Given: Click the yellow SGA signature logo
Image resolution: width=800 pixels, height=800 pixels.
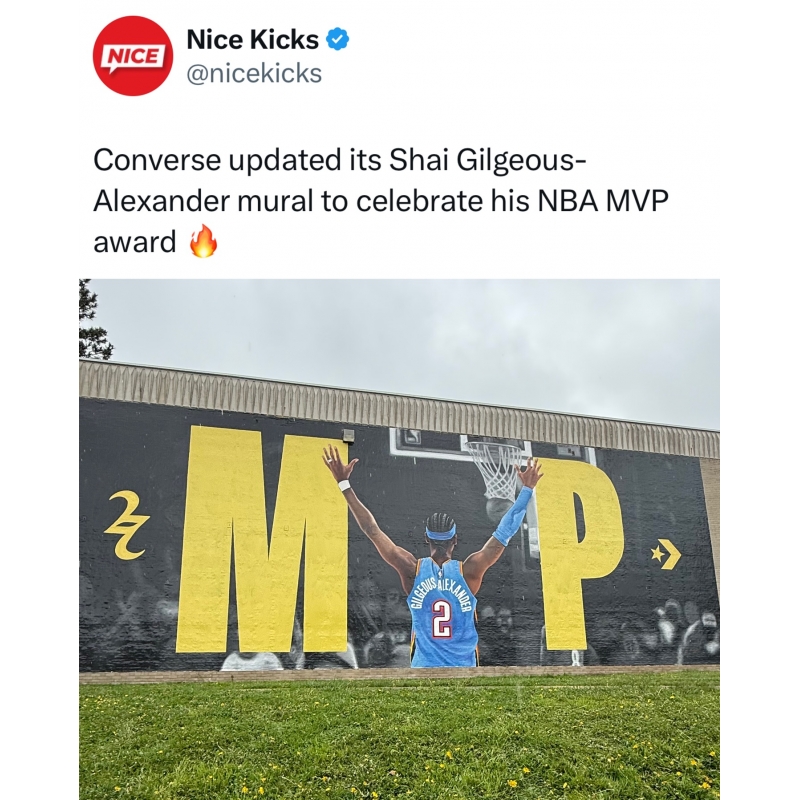Looking at the screenshot, I should point(126,525).
